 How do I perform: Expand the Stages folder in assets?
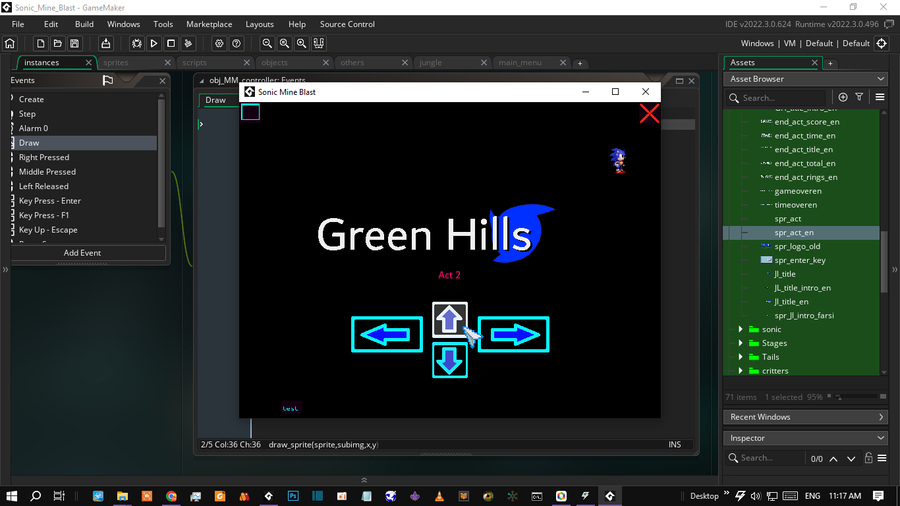point(740,343)
